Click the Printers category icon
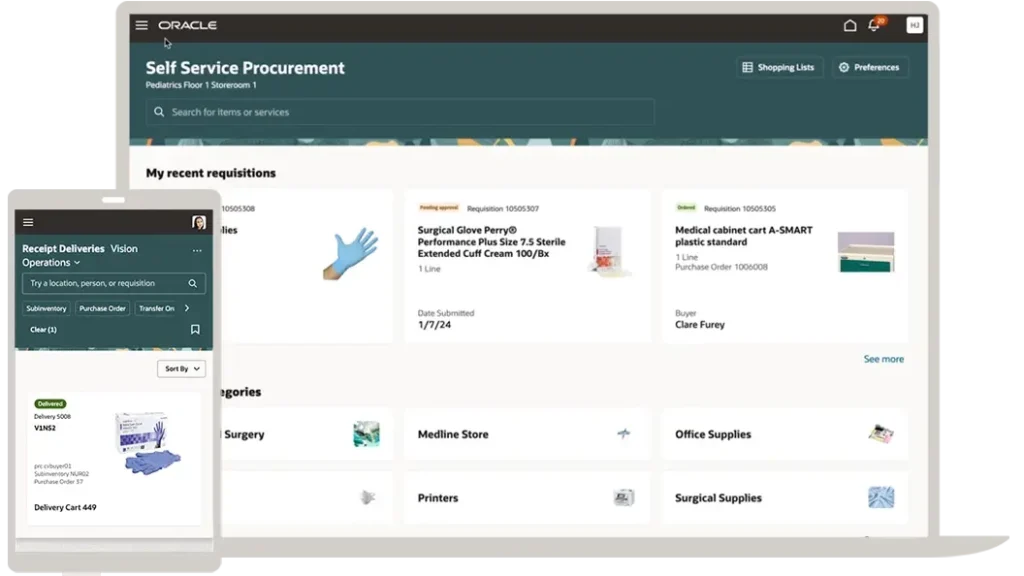This screenshot has height=576, width=1024. (x=624, y=498)
